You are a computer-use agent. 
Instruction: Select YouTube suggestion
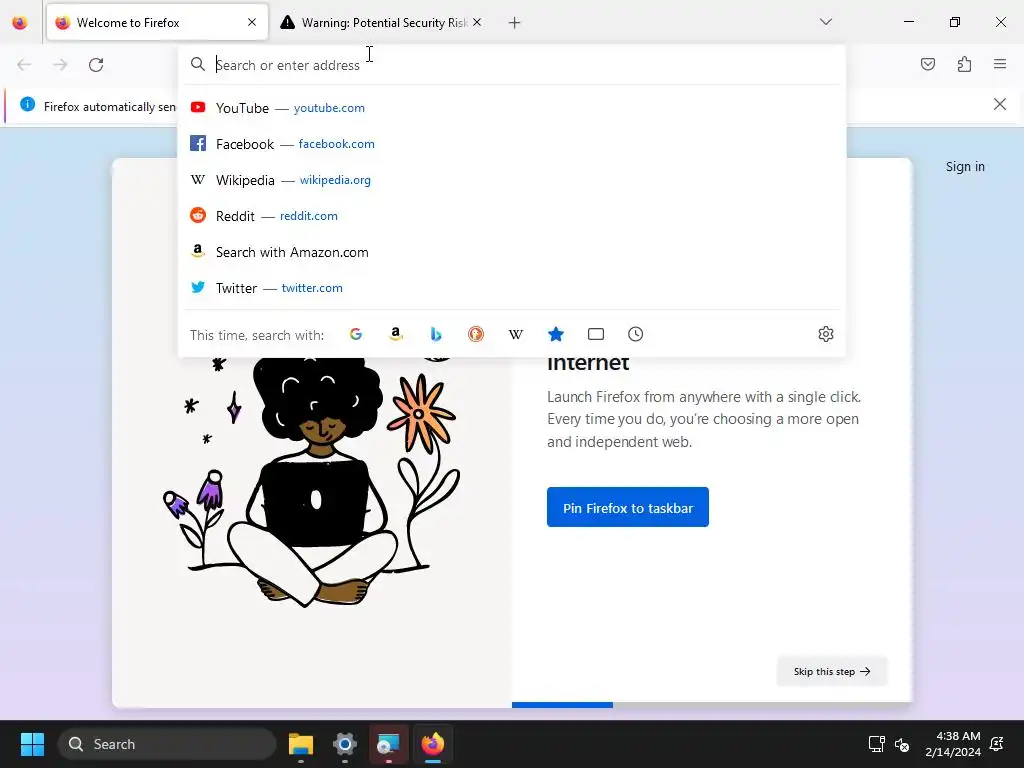point(512,108)
